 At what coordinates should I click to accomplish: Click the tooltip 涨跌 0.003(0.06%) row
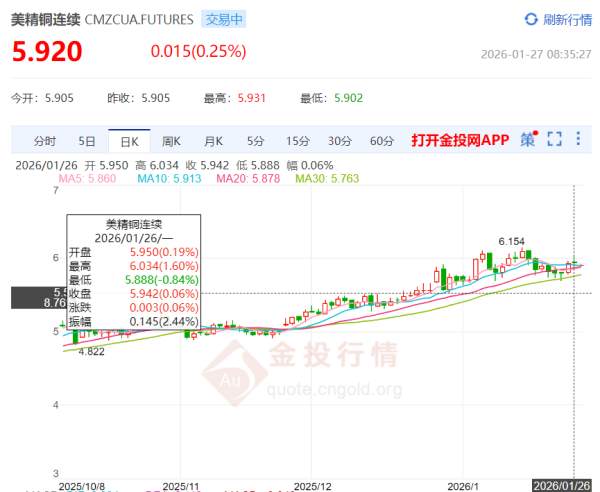click(x=134, y=307)
